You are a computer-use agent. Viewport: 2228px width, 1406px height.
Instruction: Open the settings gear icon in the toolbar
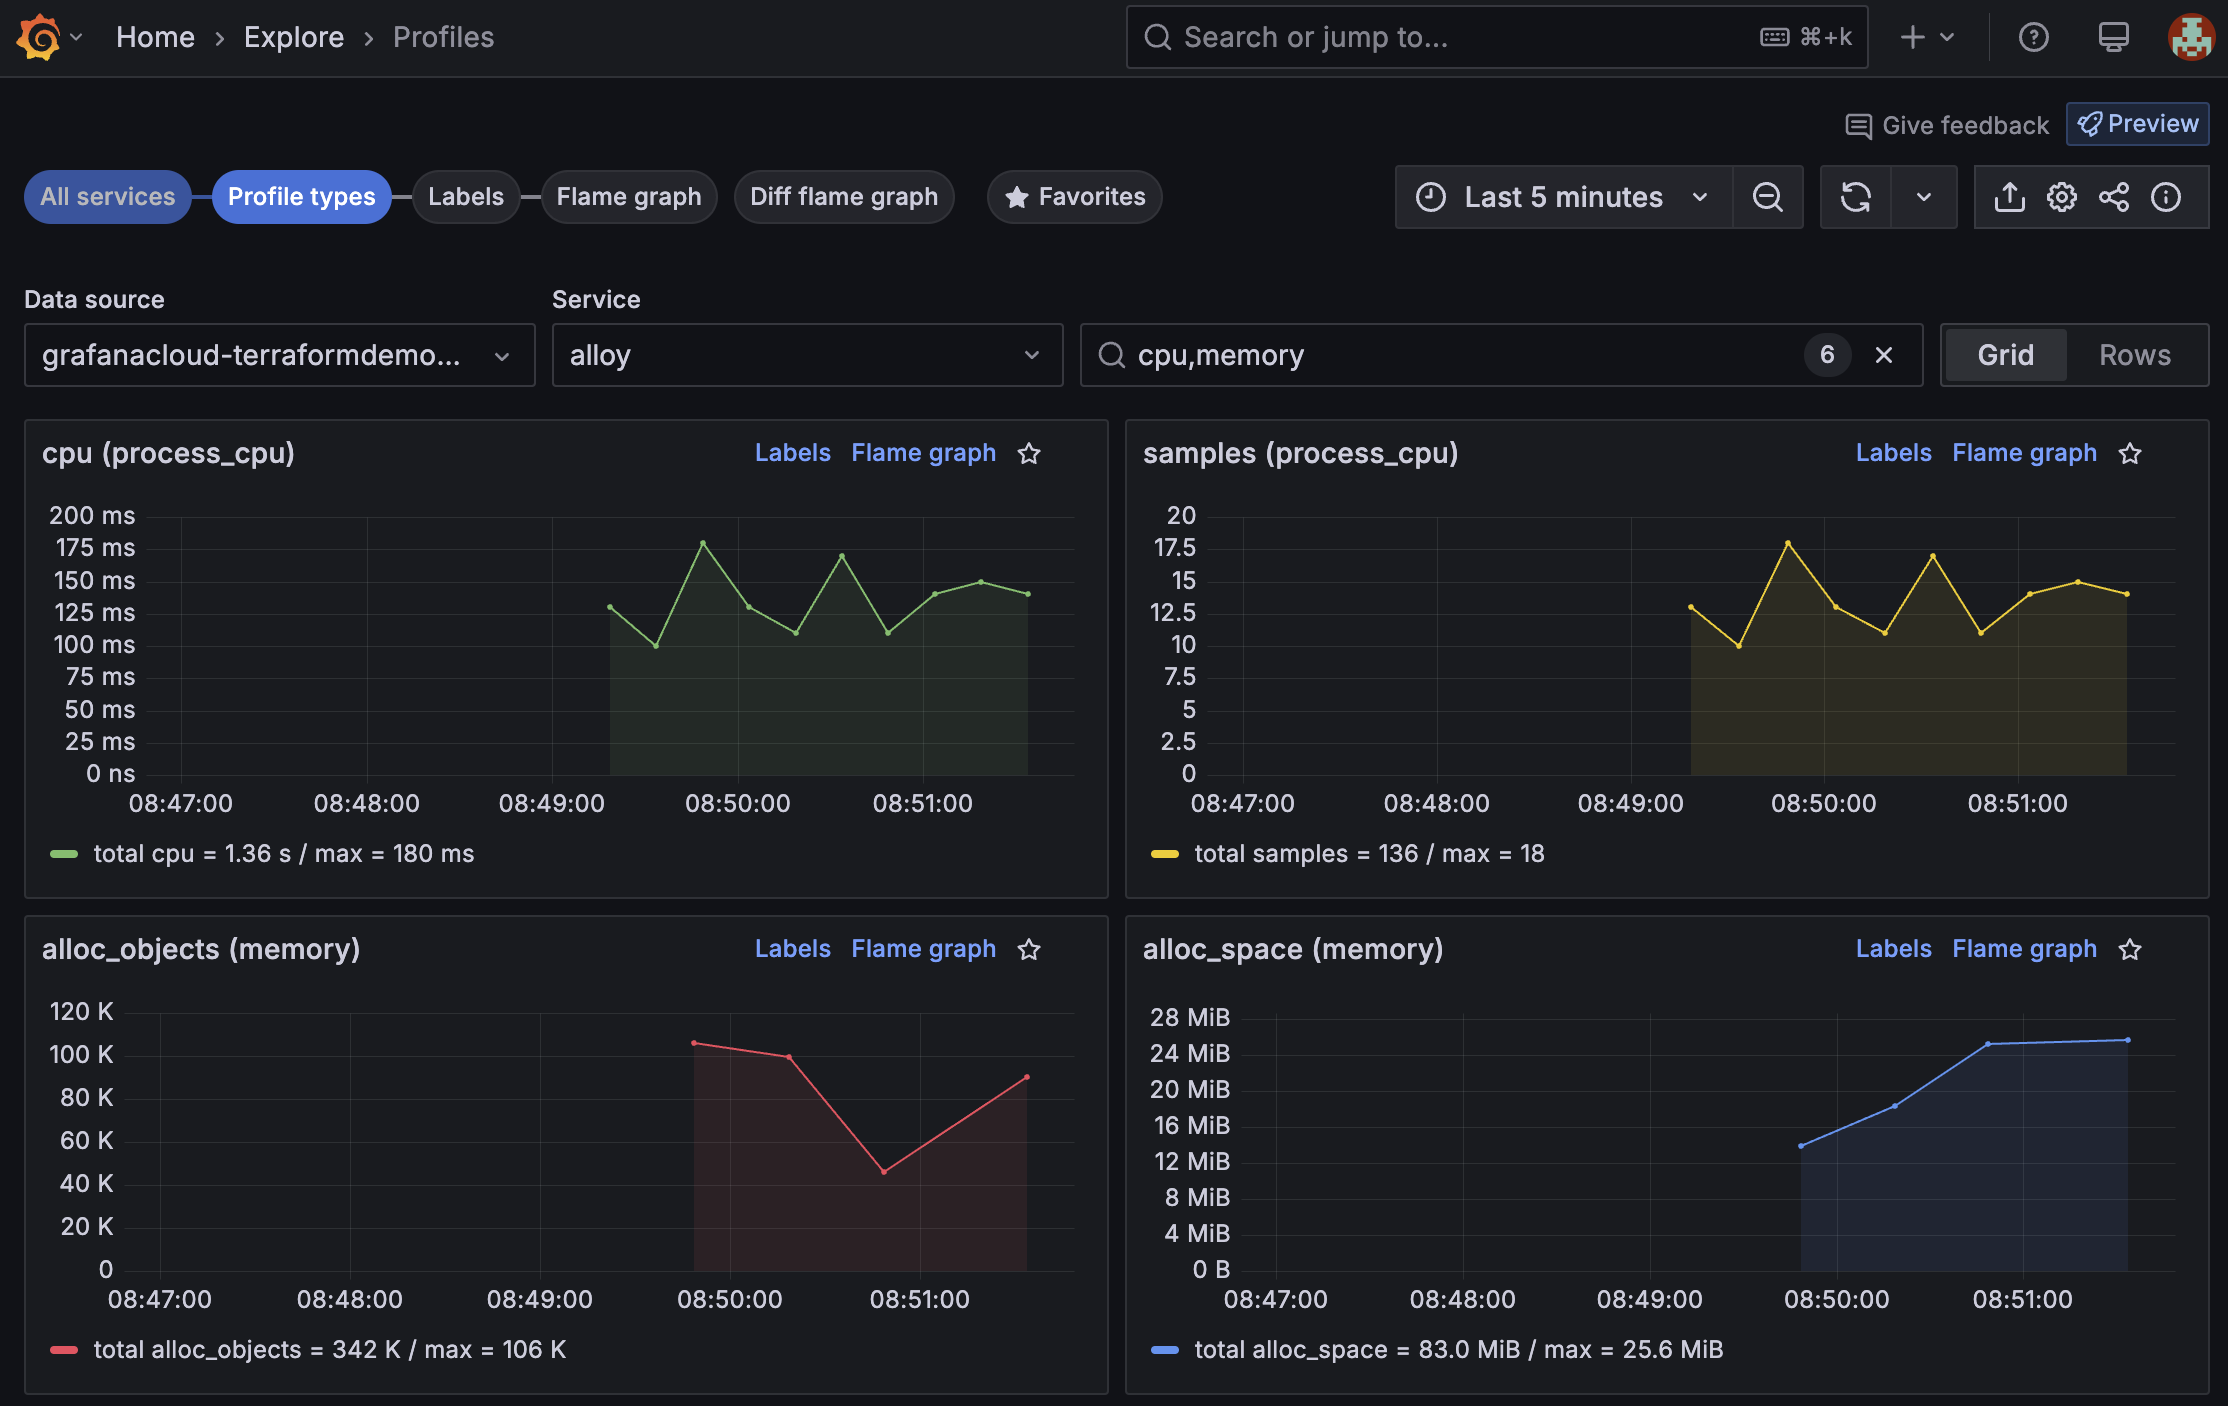(2061, 197)
